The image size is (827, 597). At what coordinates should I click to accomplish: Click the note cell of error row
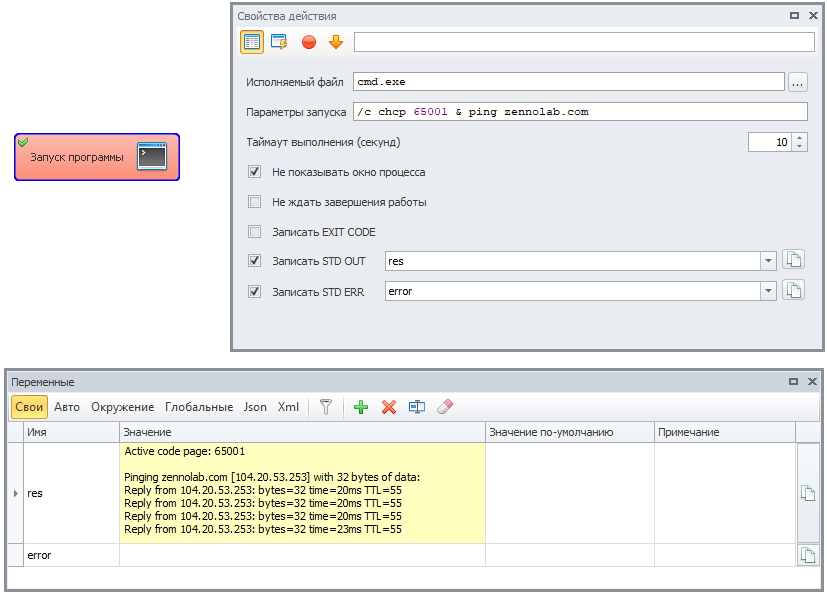point(725,555)
